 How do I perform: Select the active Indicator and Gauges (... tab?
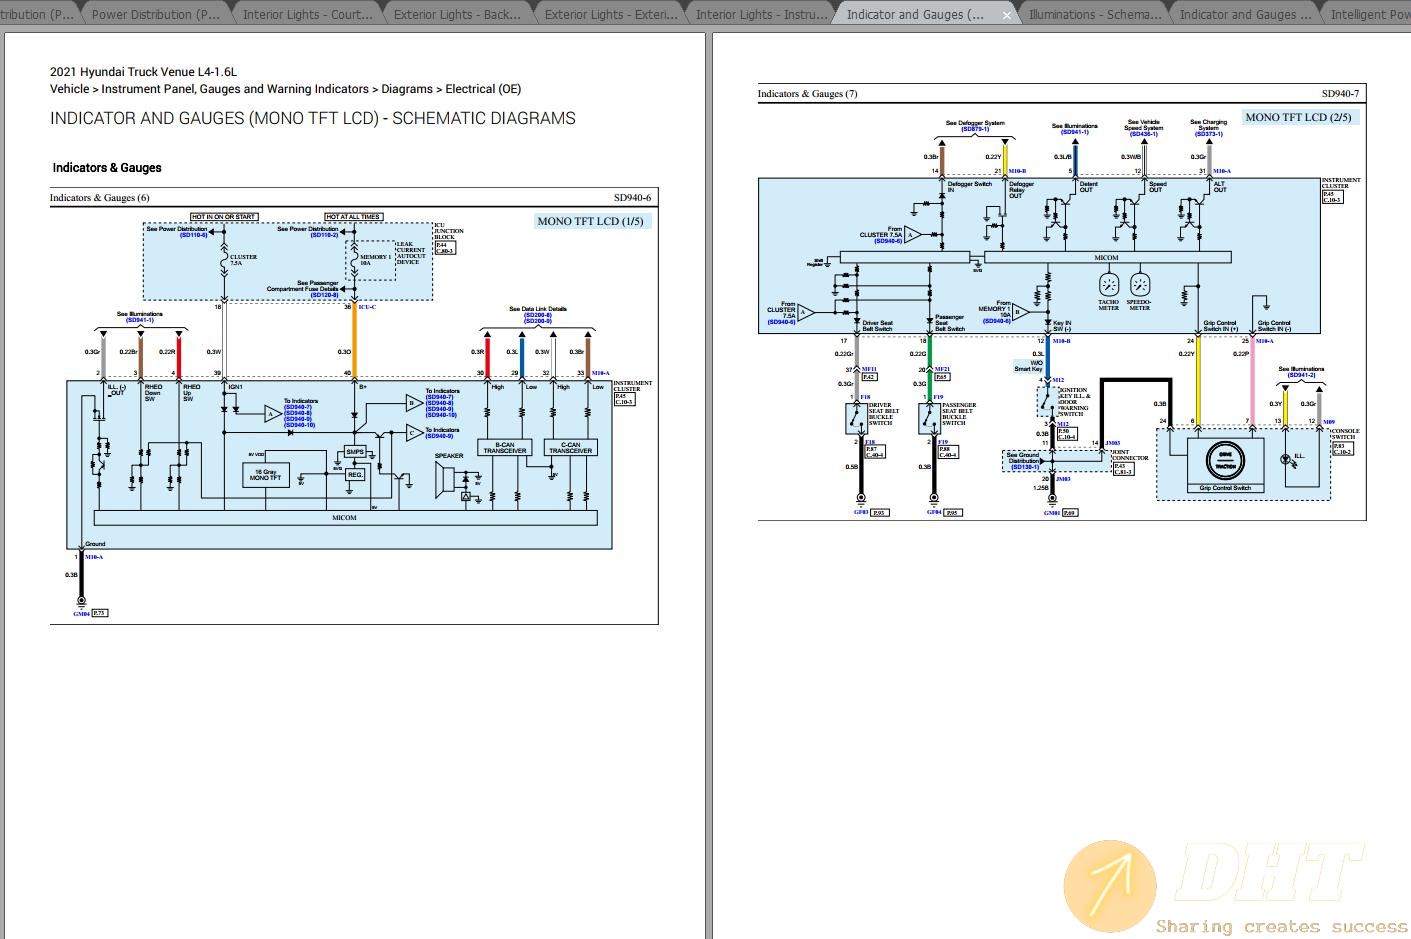[915, 14]
